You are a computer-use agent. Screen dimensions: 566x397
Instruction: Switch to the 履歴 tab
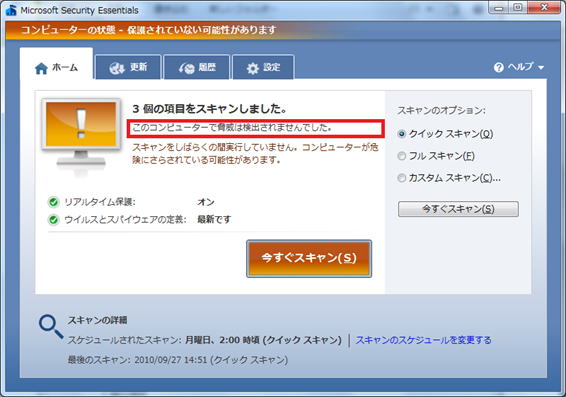tap(197, 67)
